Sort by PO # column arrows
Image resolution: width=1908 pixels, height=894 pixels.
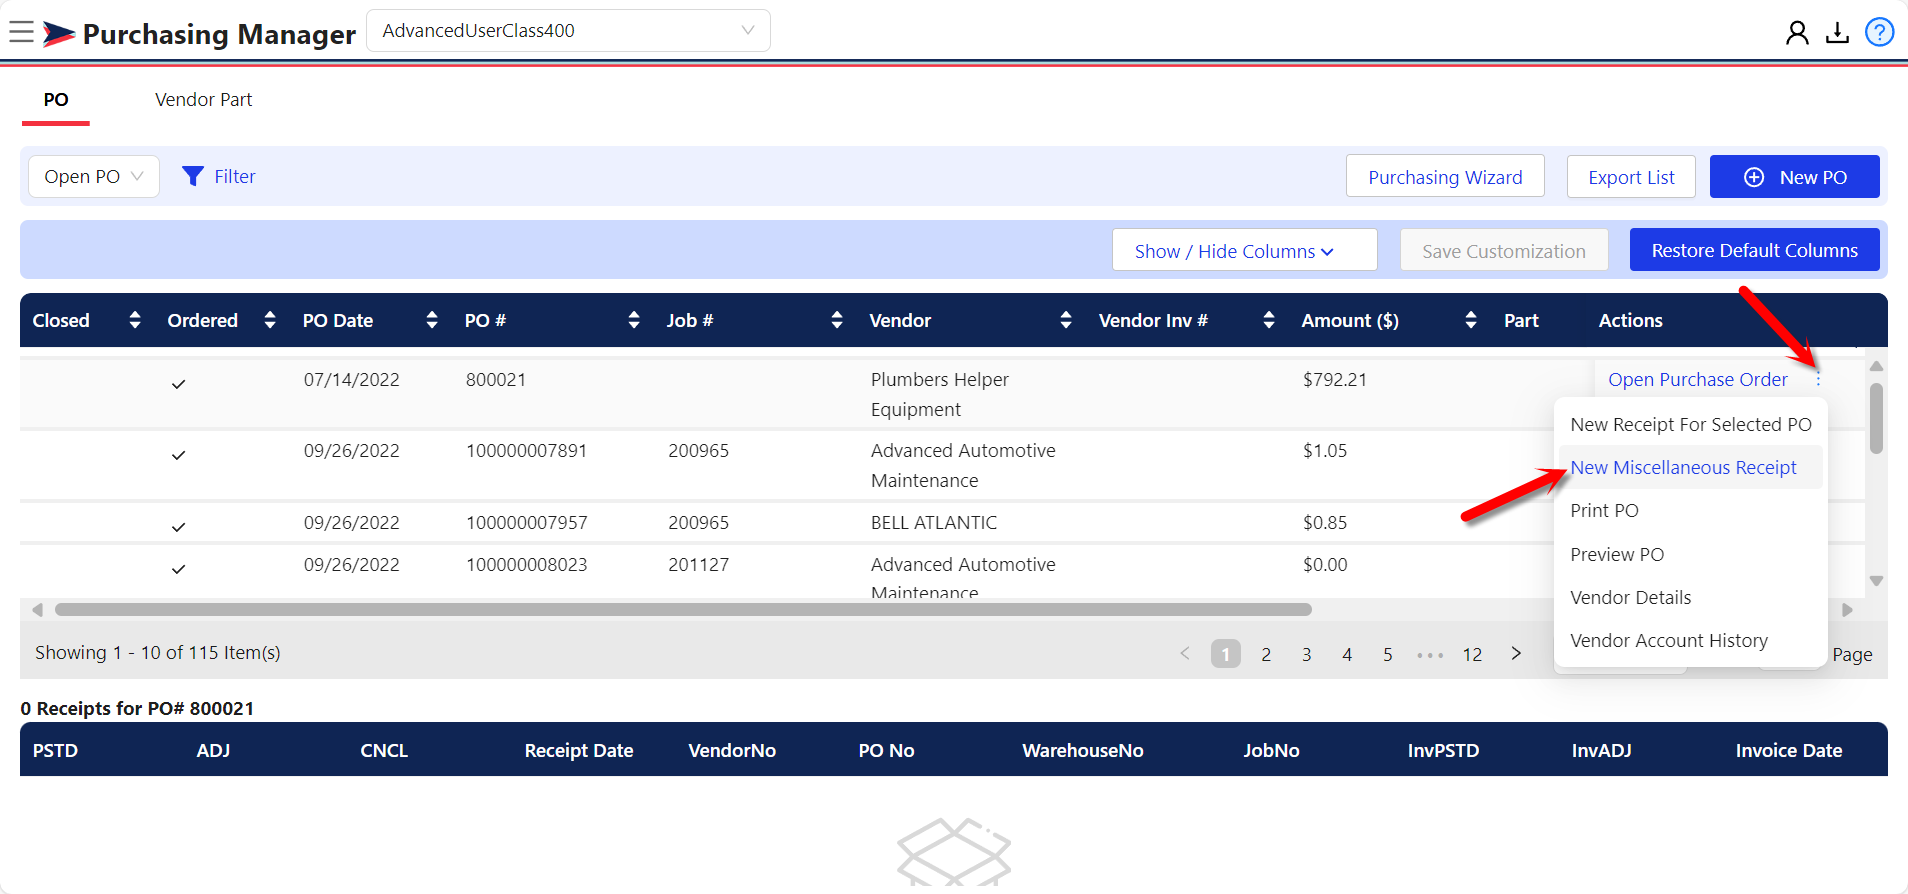click(634, 320)
